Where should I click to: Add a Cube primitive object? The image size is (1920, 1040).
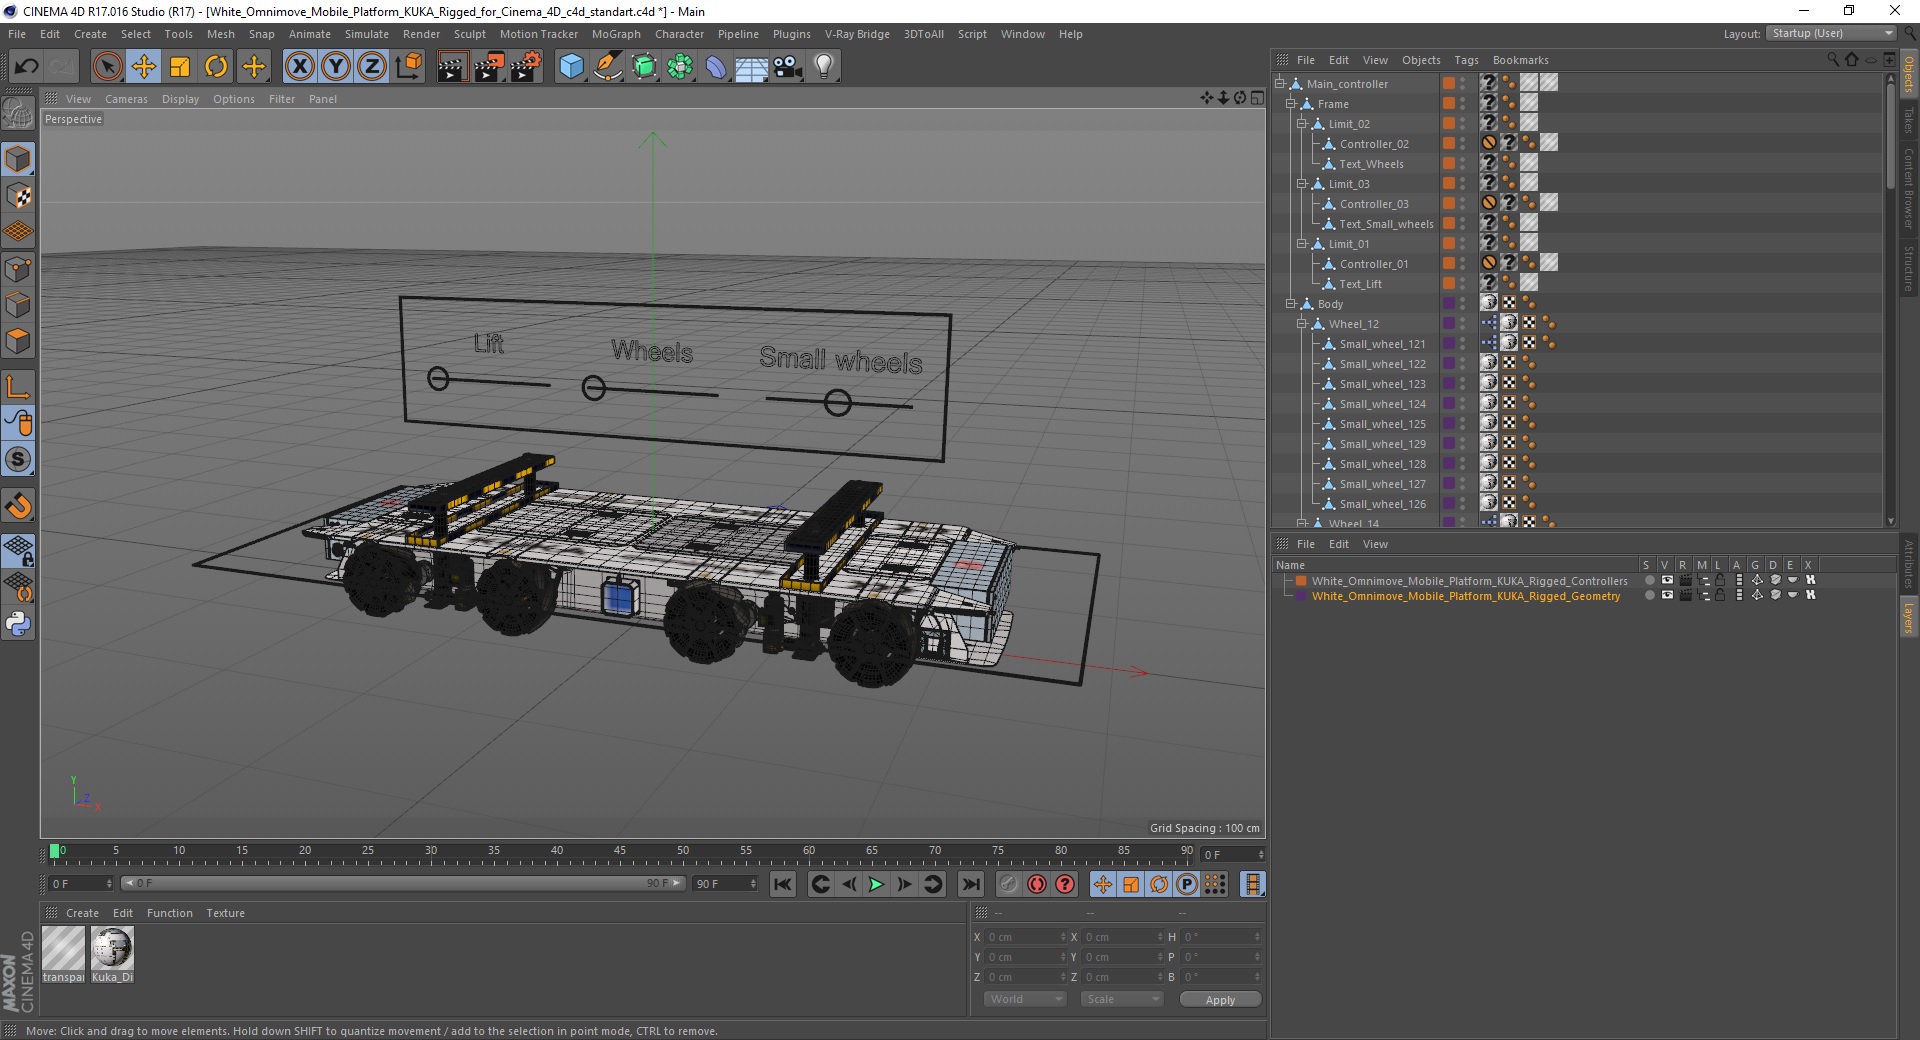[x=571, y=67]
